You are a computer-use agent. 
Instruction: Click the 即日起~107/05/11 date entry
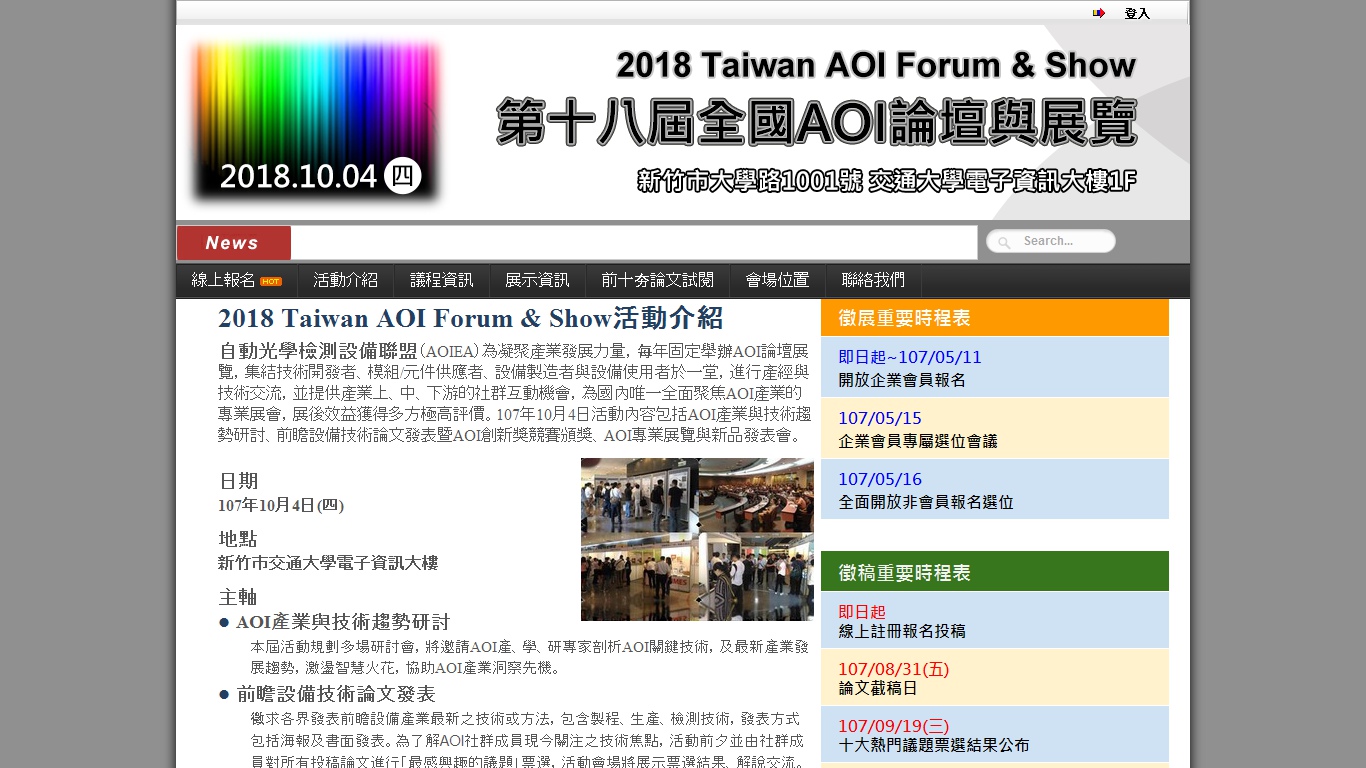tap(910, 358)
